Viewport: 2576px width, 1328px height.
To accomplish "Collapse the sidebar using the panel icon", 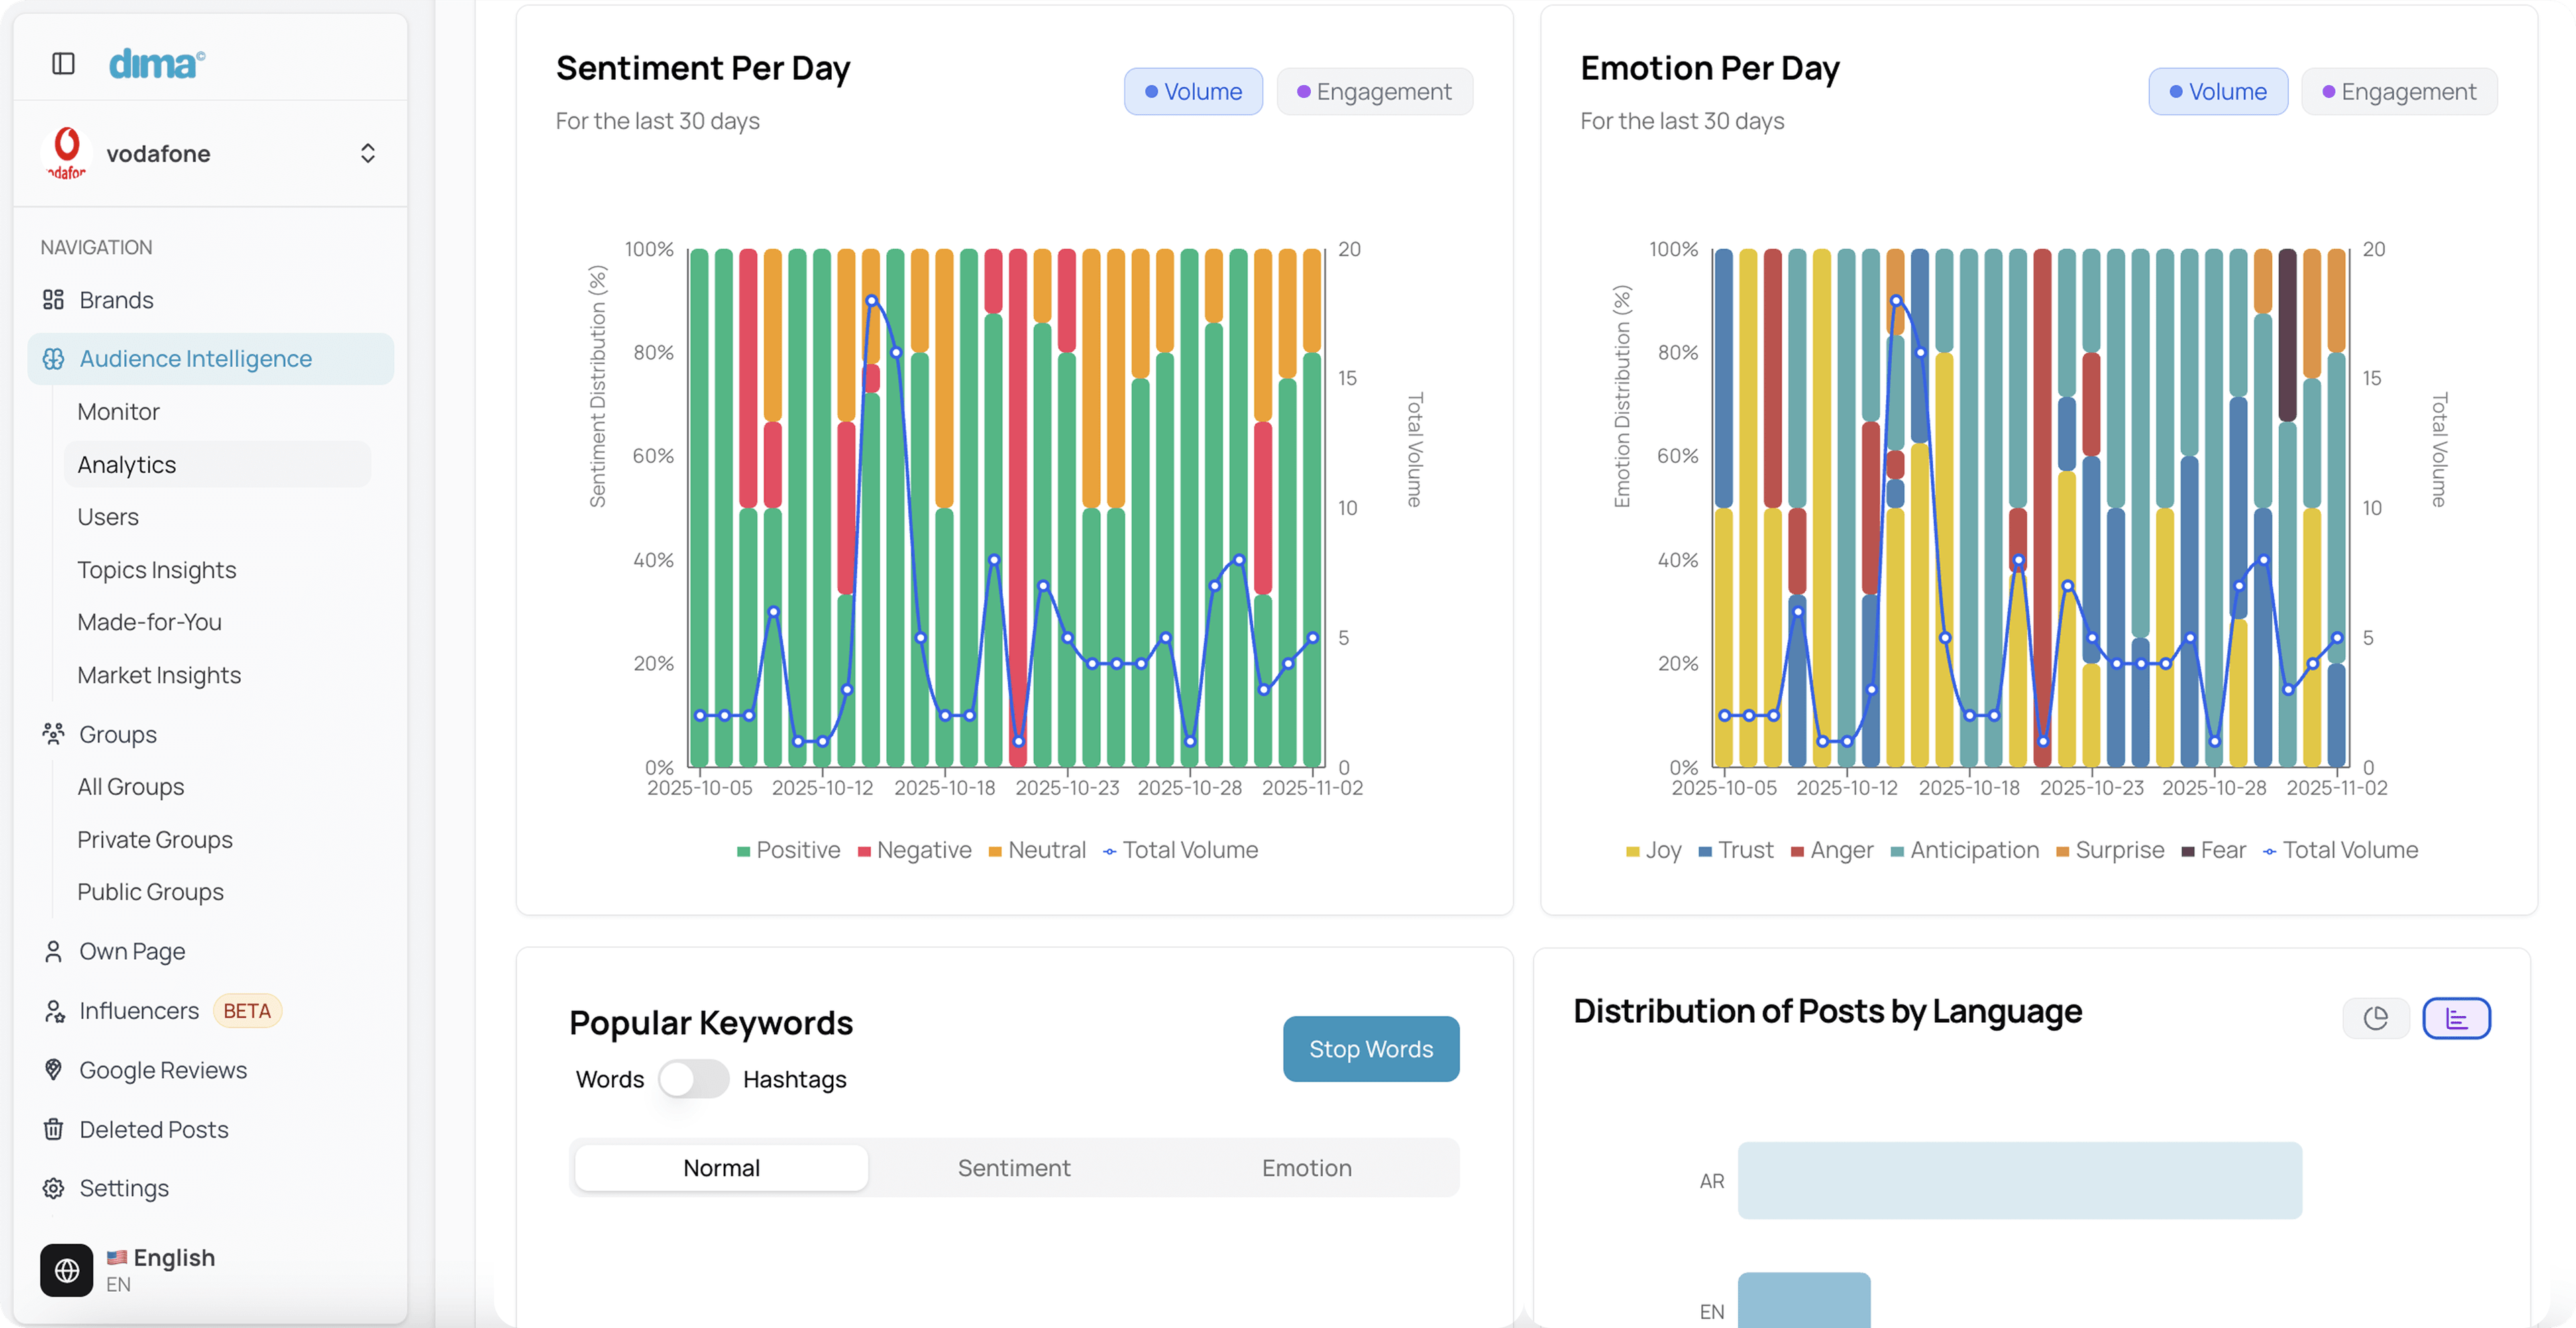I will pos(63,64).
